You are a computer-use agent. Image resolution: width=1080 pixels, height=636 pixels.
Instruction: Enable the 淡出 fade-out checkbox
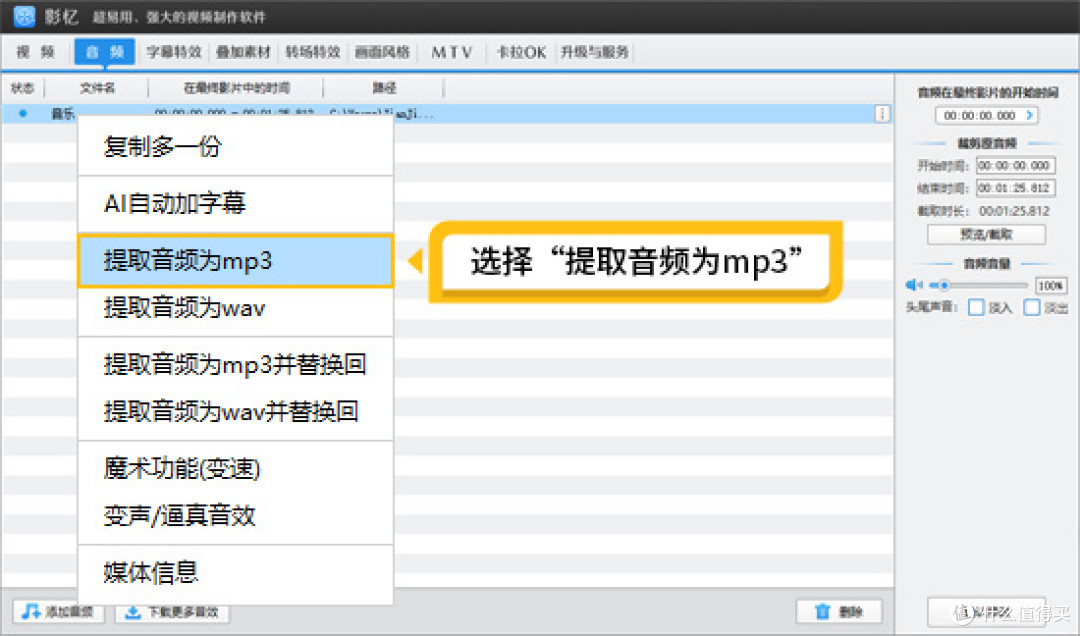coord(1031,307)
